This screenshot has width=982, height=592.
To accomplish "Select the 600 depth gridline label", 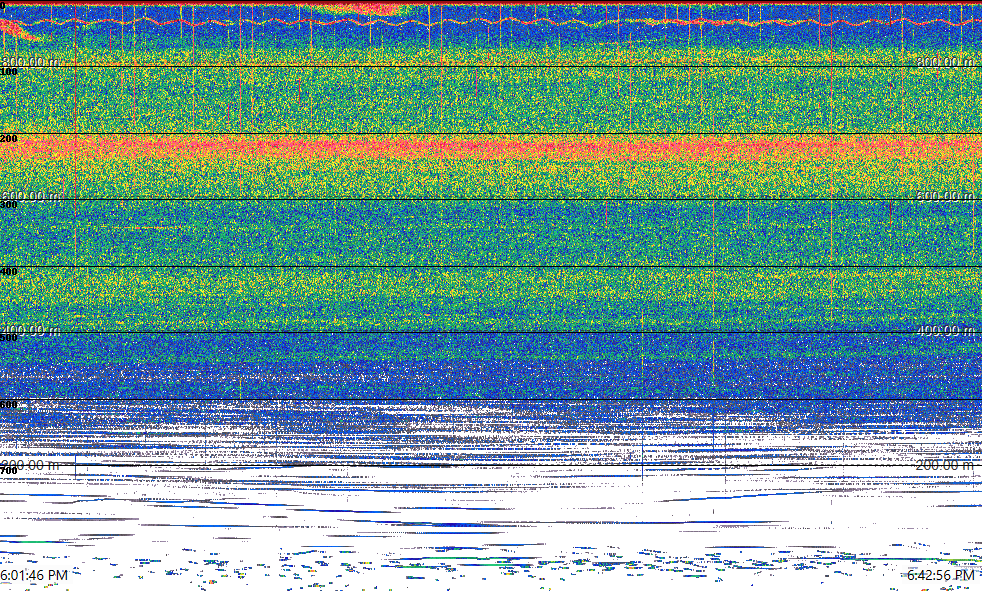I will 9,405.
